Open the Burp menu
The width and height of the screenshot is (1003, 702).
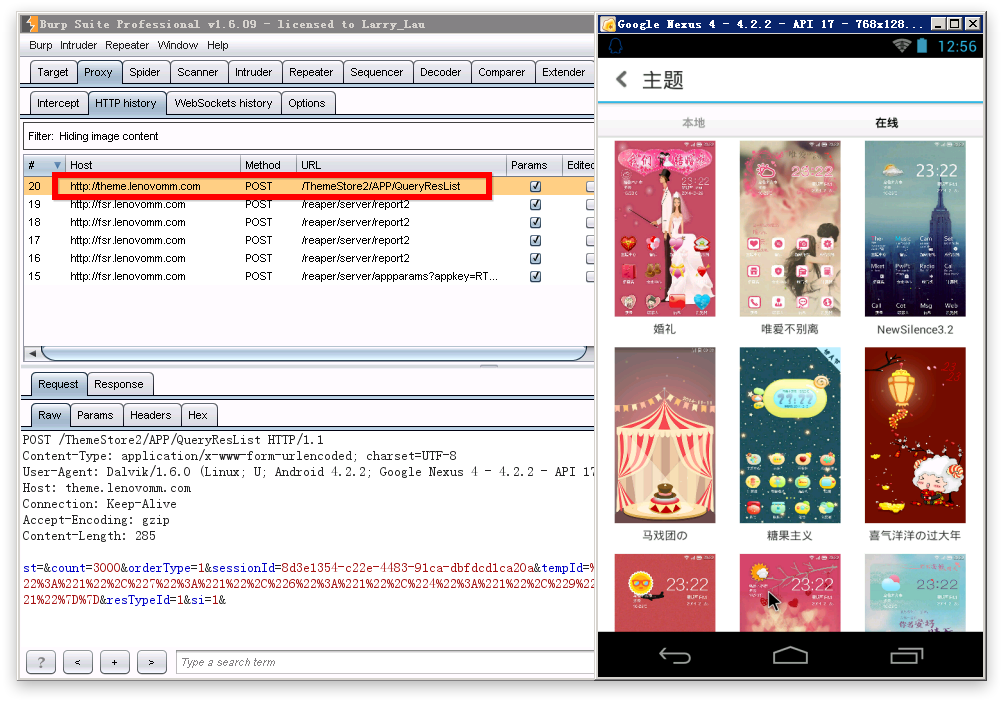[40, 45]
